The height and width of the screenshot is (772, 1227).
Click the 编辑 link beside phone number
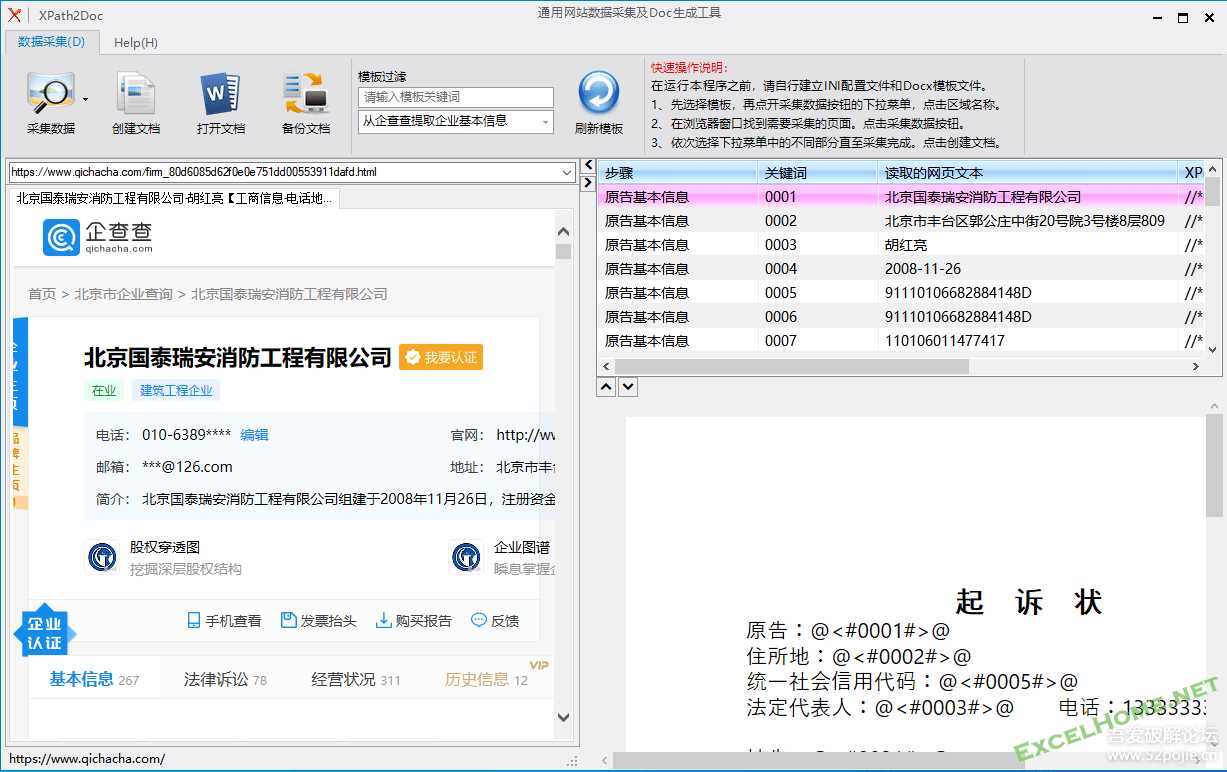[x=254, y=435]
